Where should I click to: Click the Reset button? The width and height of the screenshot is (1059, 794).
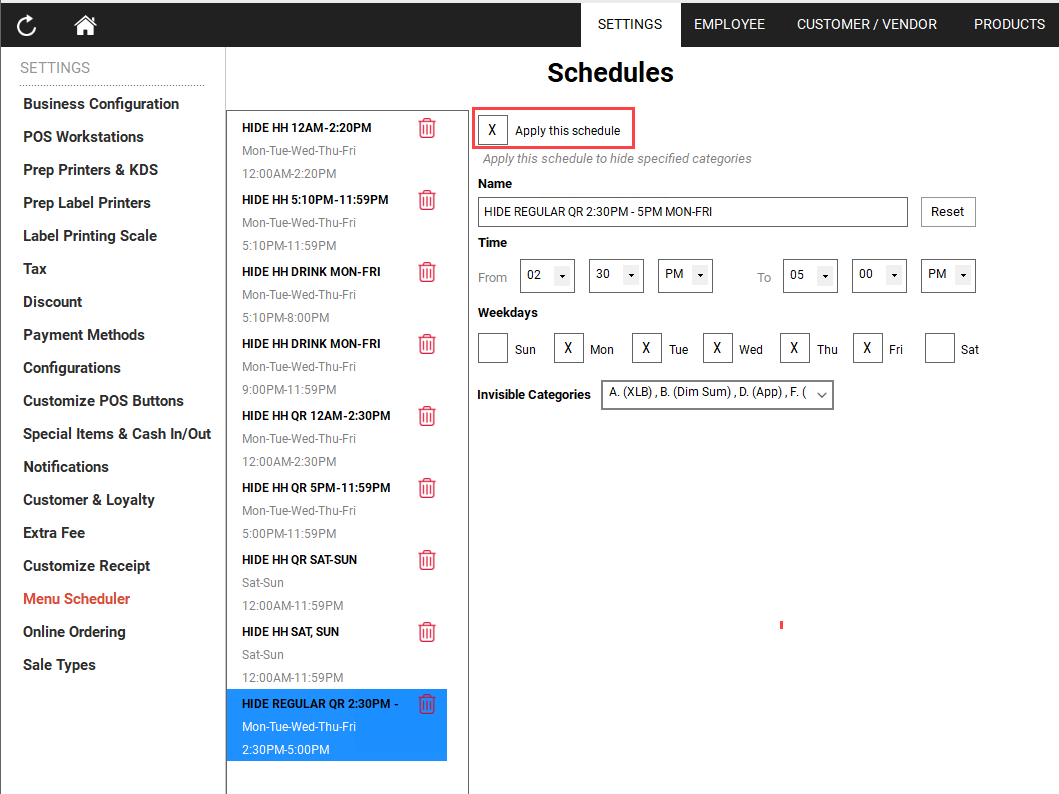pyautogui.click(x=947, y=211)
